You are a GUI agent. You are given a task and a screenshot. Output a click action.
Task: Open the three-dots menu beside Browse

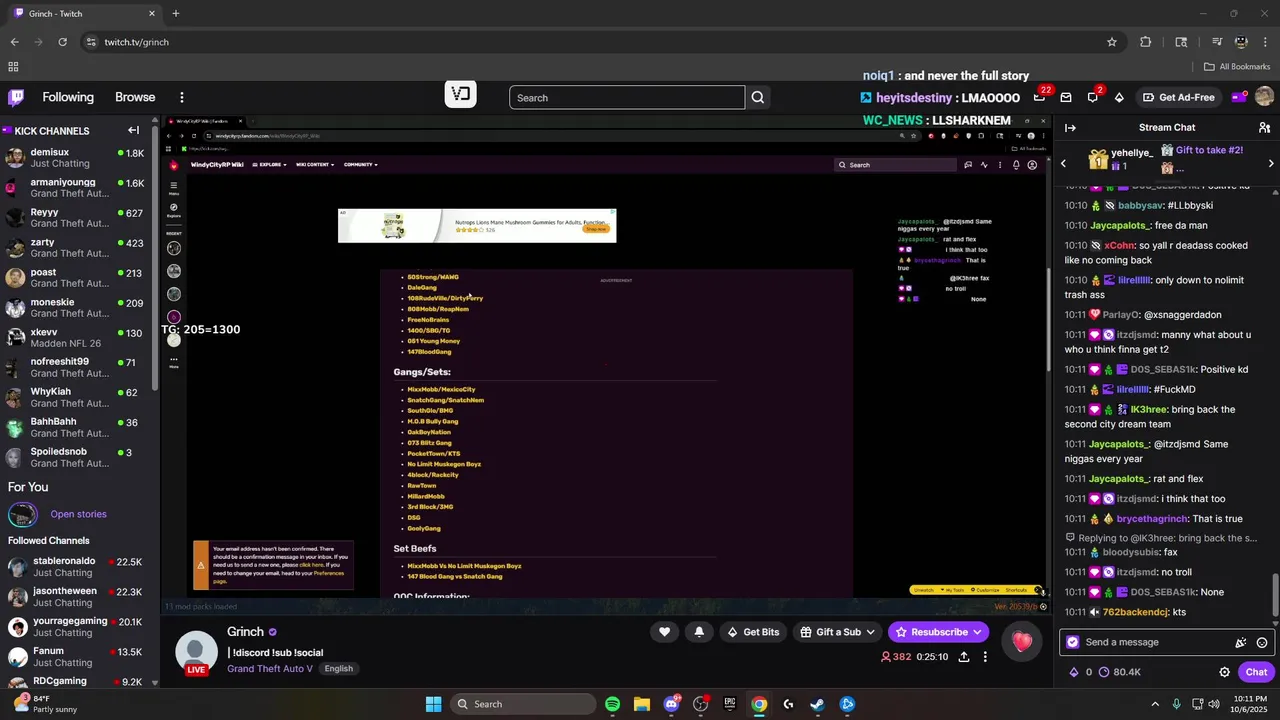click(x=182, y=97)
